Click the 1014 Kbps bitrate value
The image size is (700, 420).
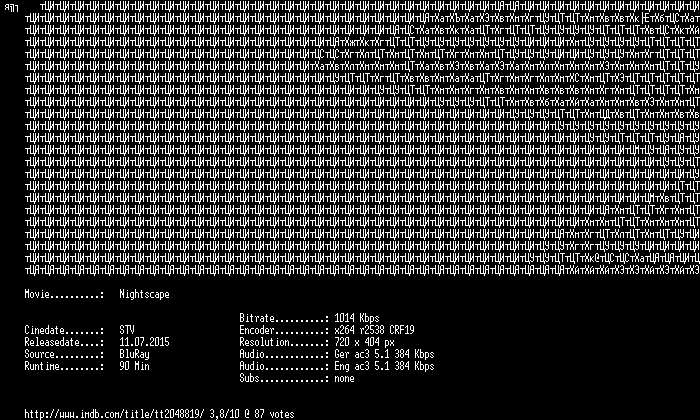click(x=357, y=318)
